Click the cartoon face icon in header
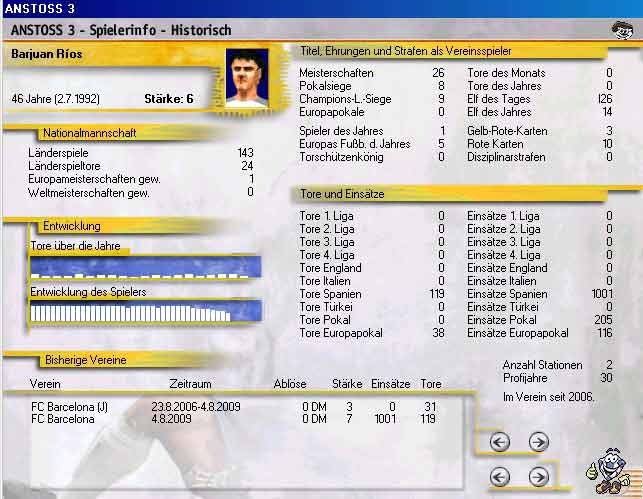The width and height of the screenshot is (643, 499). (622, 30)
